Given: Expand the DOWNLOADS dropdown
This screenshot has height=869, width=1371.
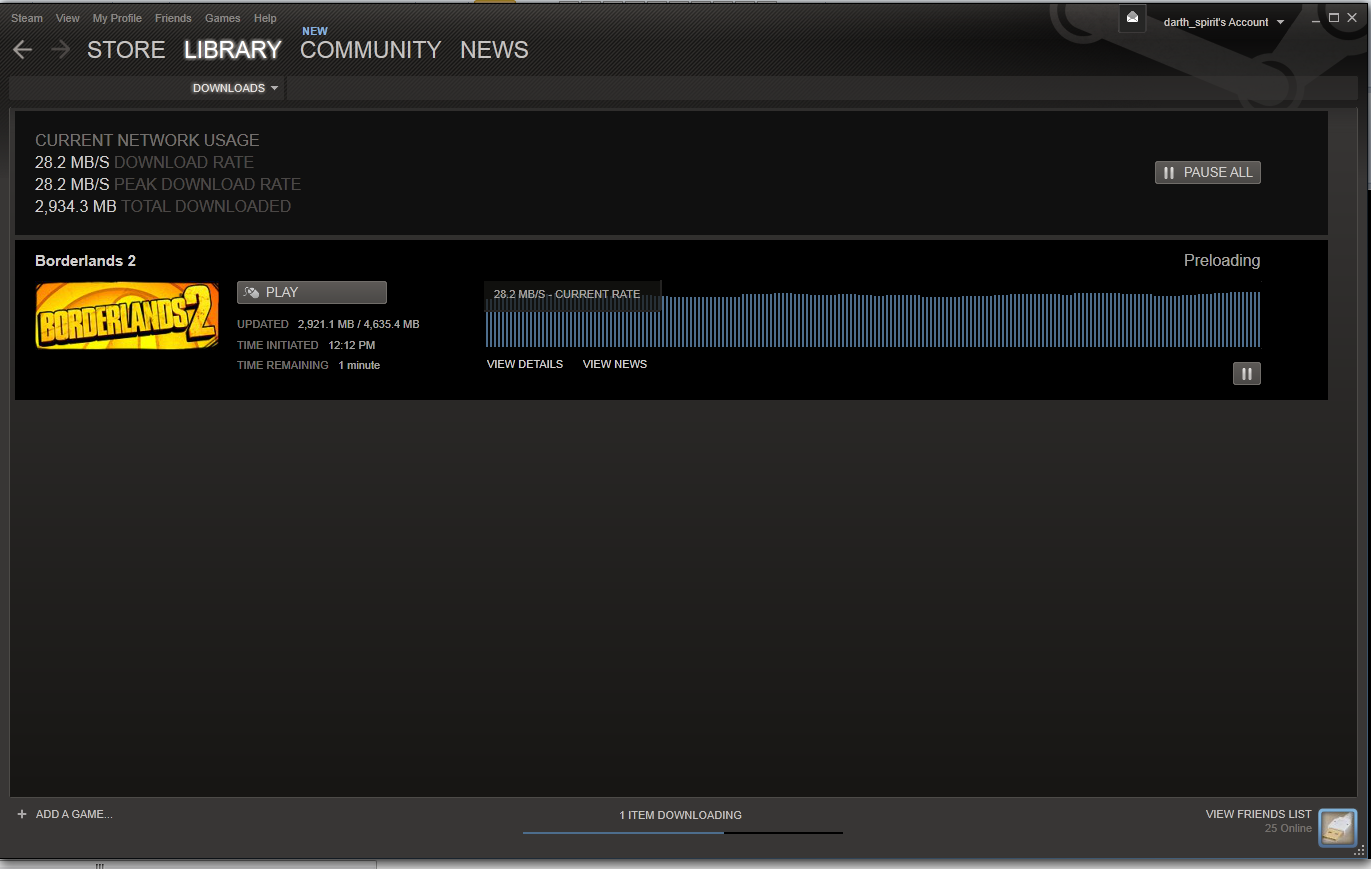Looking at the screenshot, I should click(x=236, y=88).
